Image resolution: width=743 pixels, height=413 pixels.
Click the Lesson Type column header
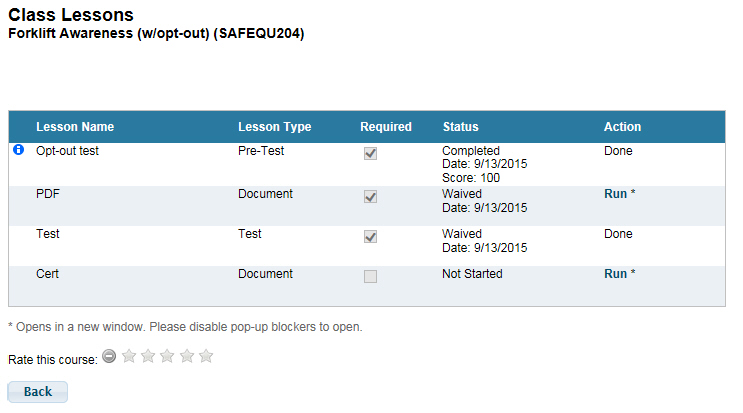point(274,127)
